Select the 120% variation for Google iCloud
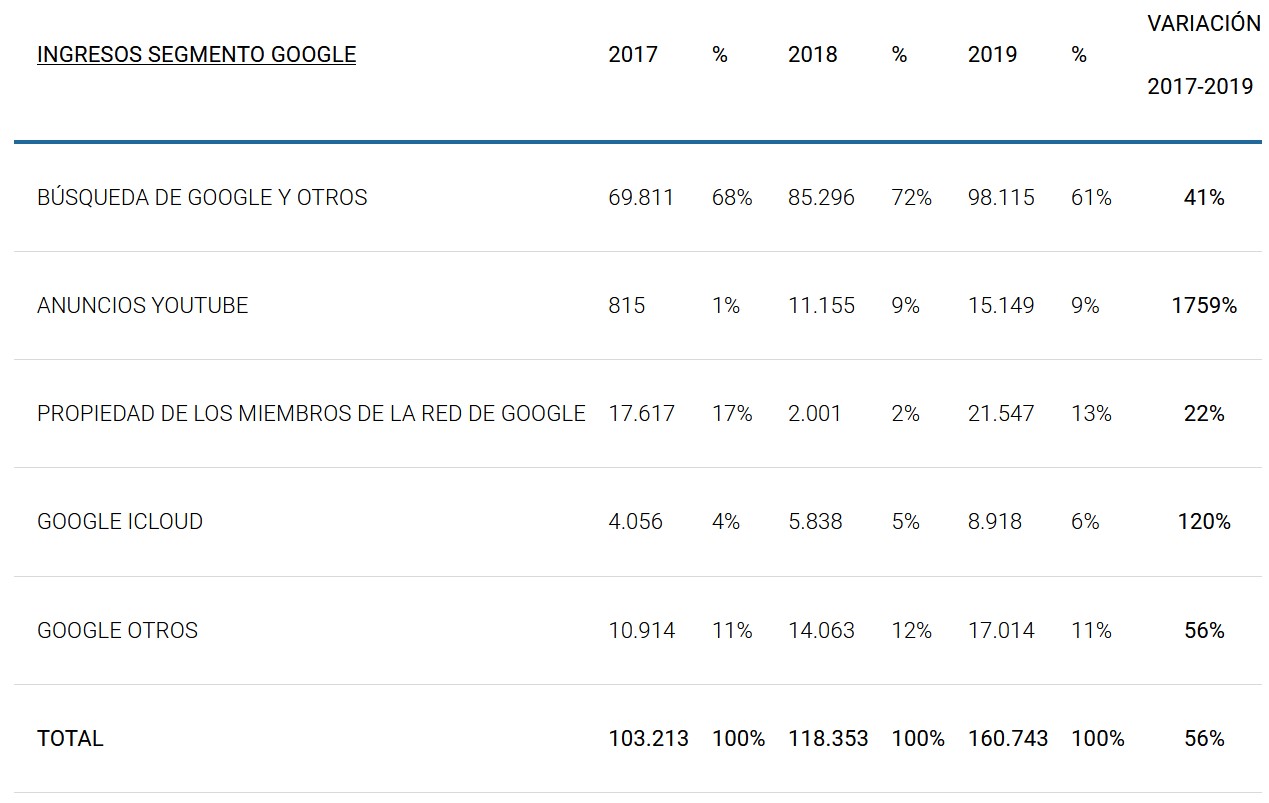This screenshot has height=803, width=1269. point(1204,522)
